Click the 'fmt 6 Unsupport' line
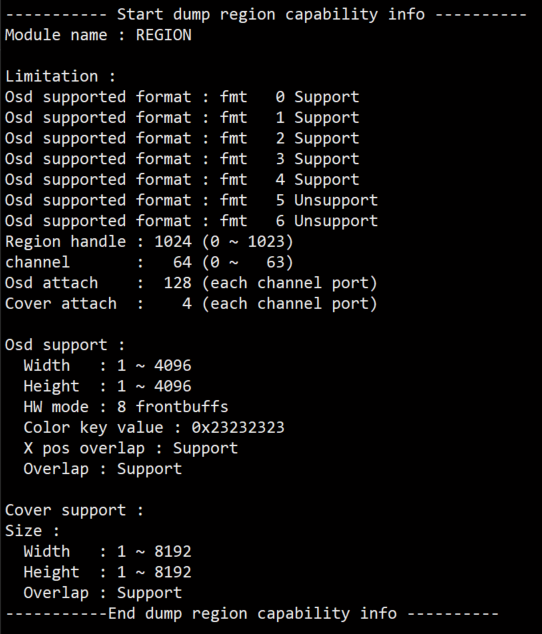 point(191,221)
